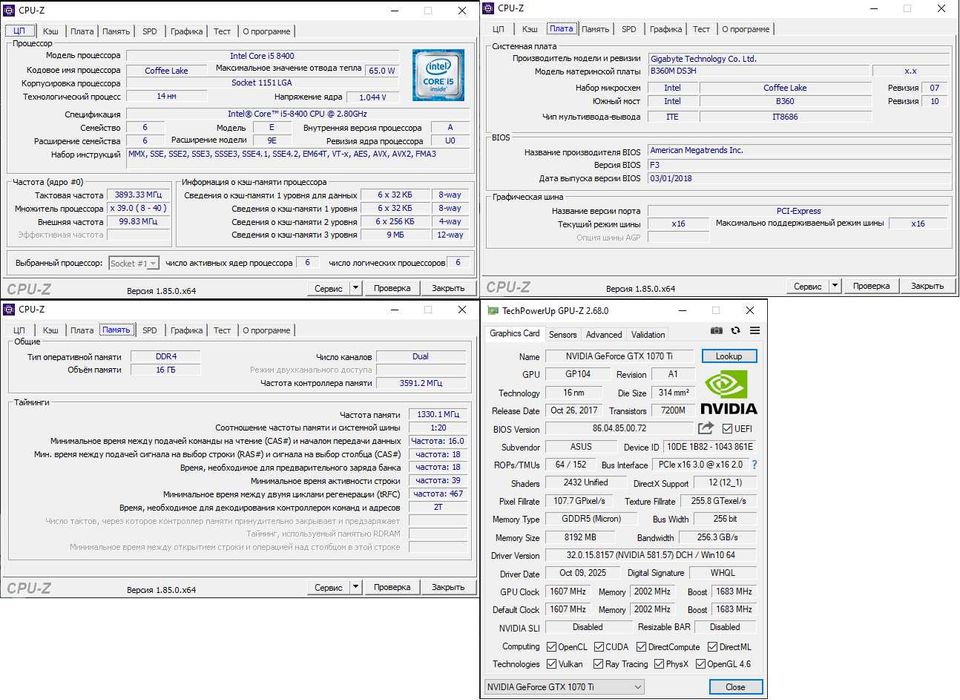Click the Close button in GPU-Z
Screen dimensions: 960x700
click(x=735, y=687)
